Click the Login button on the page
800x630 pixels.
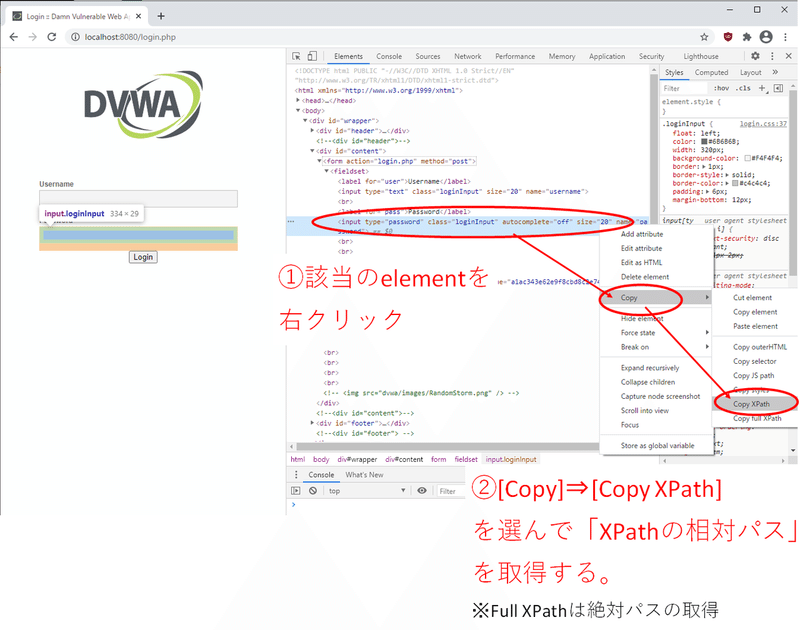(143, 257)
